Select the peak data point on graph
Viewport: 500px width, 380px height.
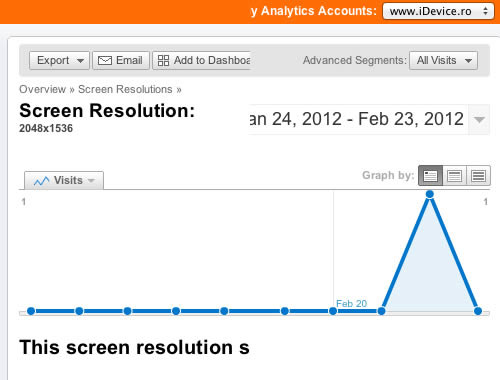click(x=430, y=194)
